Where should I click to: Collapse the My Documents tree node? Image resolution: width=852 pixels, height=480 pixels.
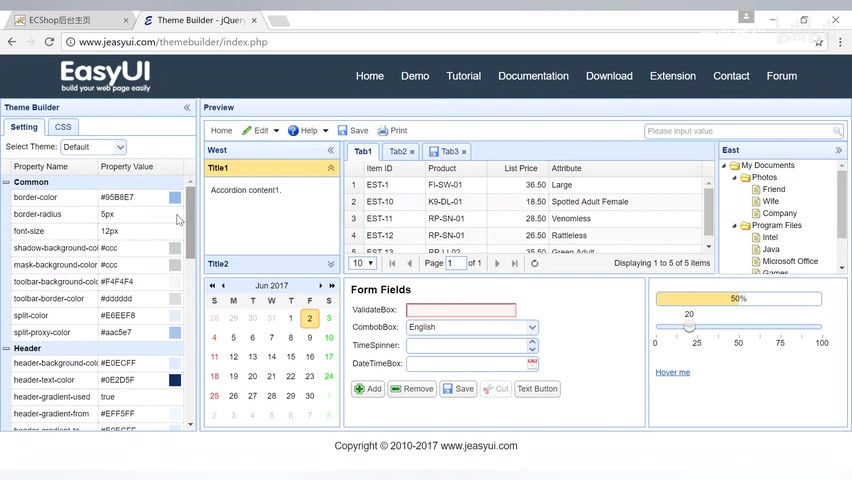[x=724, y=166]
